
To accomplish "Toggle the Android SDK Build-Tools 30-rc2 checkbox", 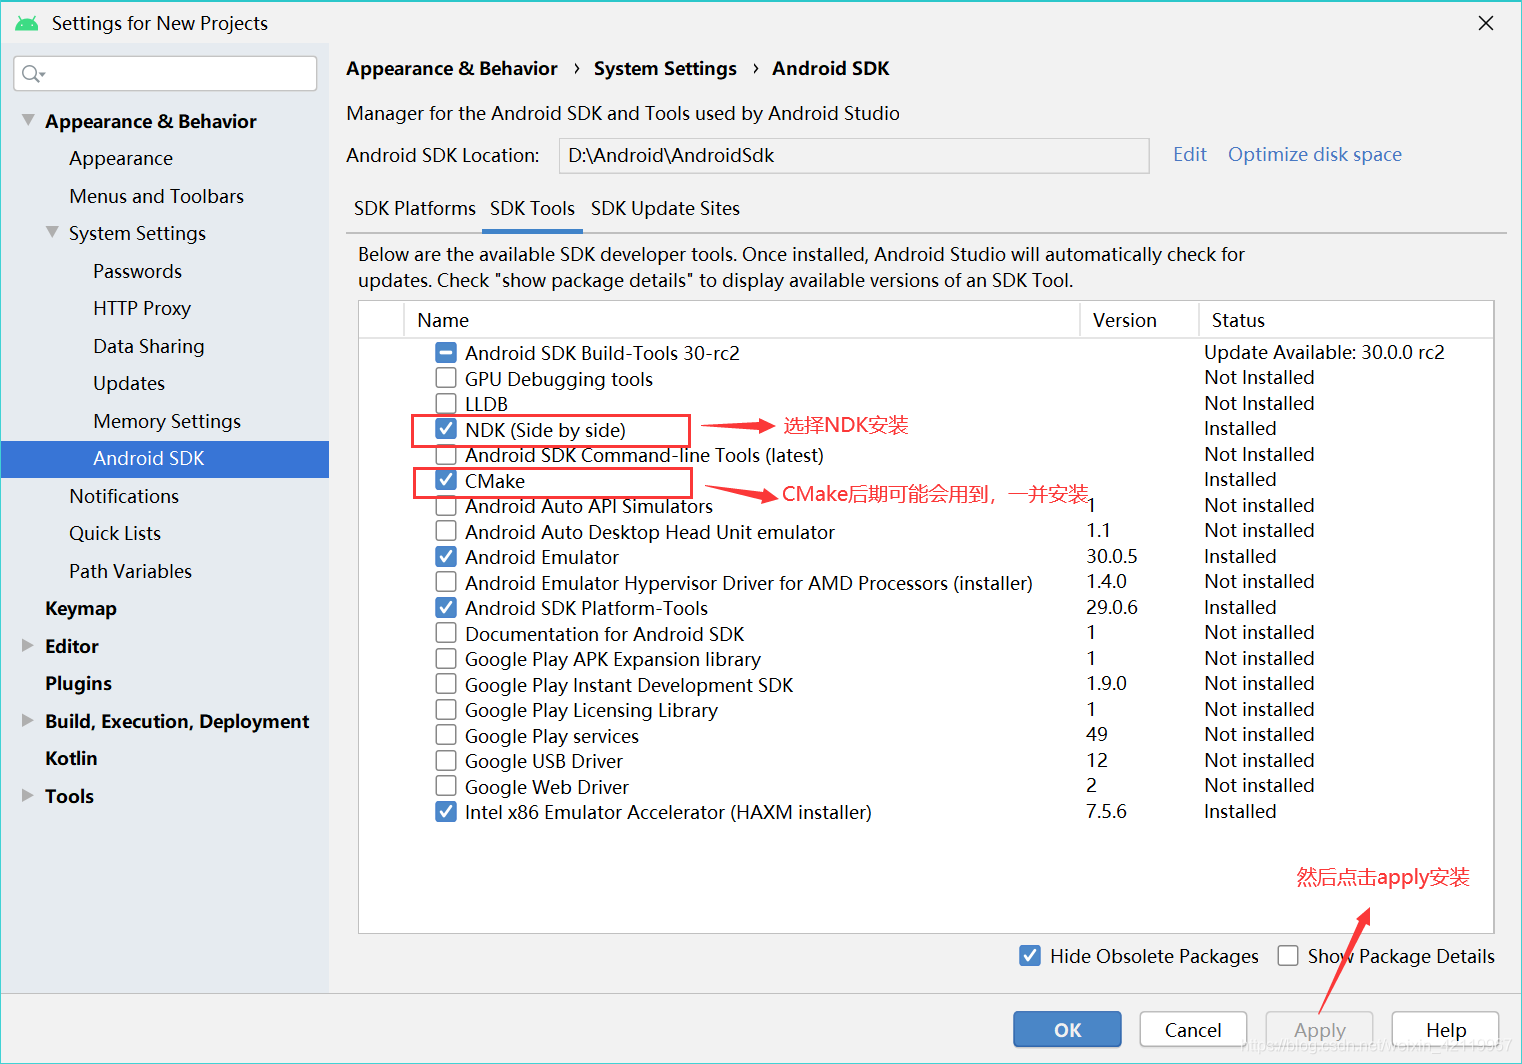I will pyautogui.click(x=446, y=353).
